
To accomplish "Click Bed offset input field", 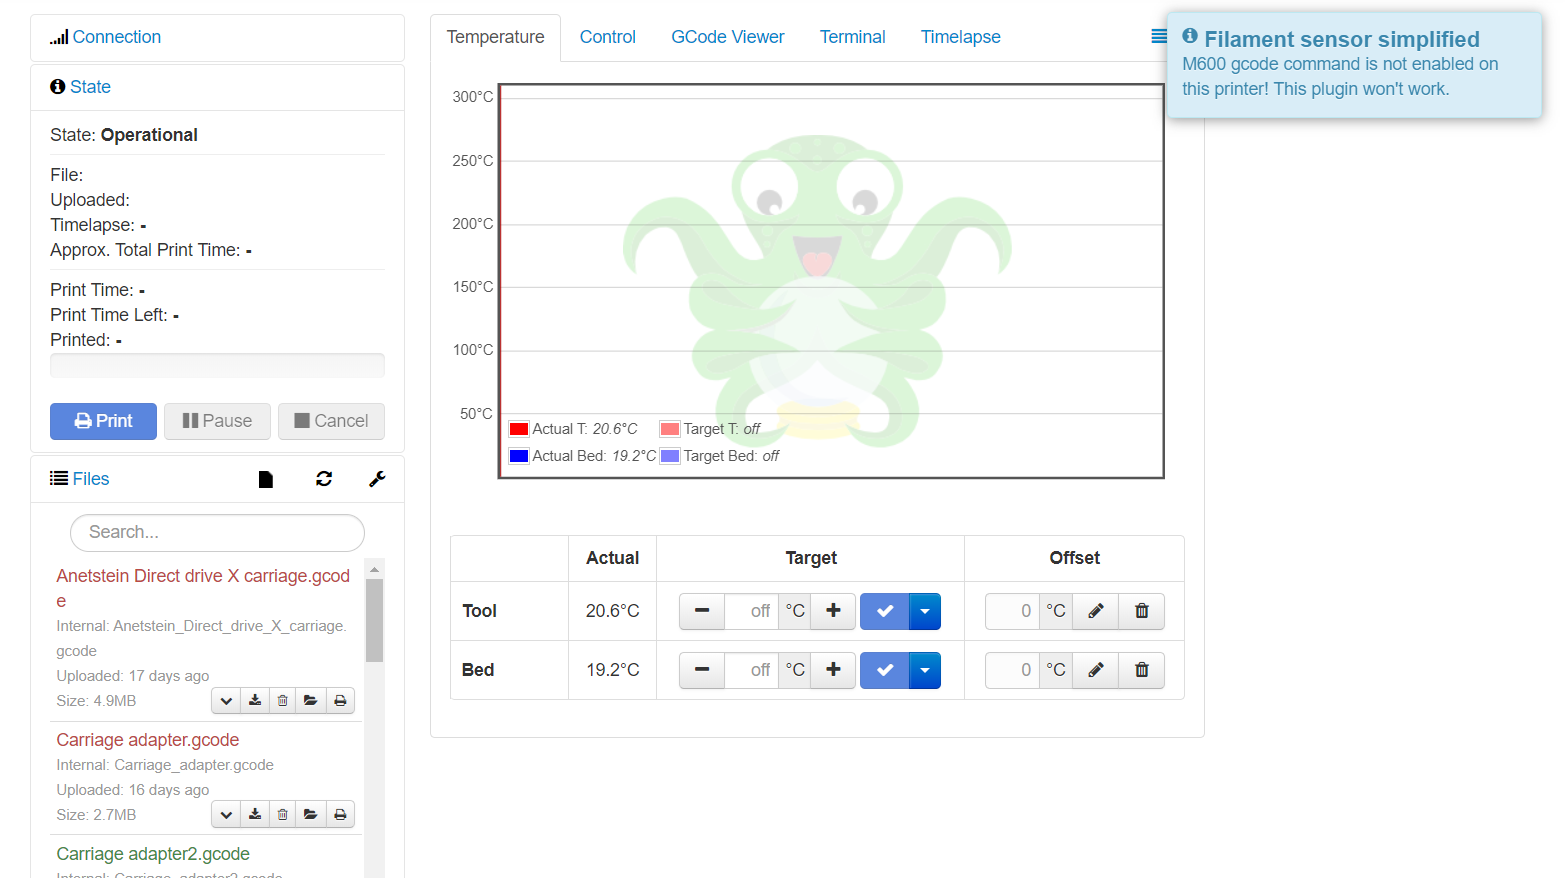I will (x=1012, y=670).
